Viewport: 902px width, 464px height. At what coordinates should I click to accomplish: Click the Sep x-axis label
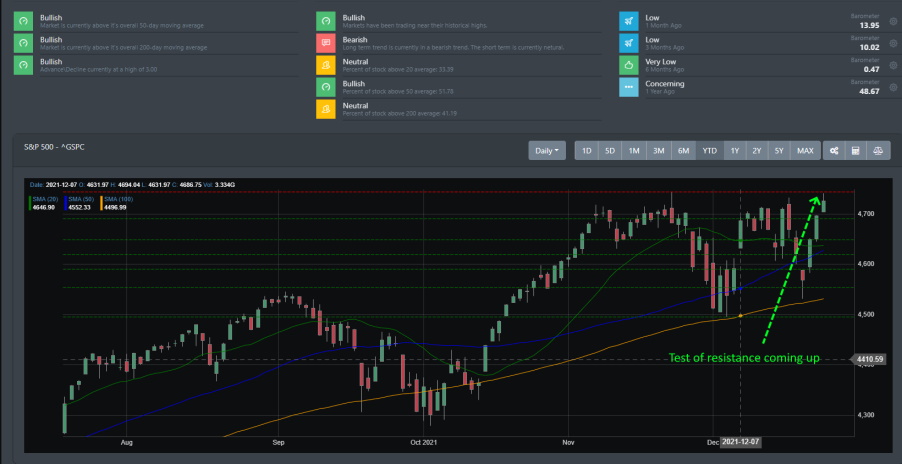point(278,443)
